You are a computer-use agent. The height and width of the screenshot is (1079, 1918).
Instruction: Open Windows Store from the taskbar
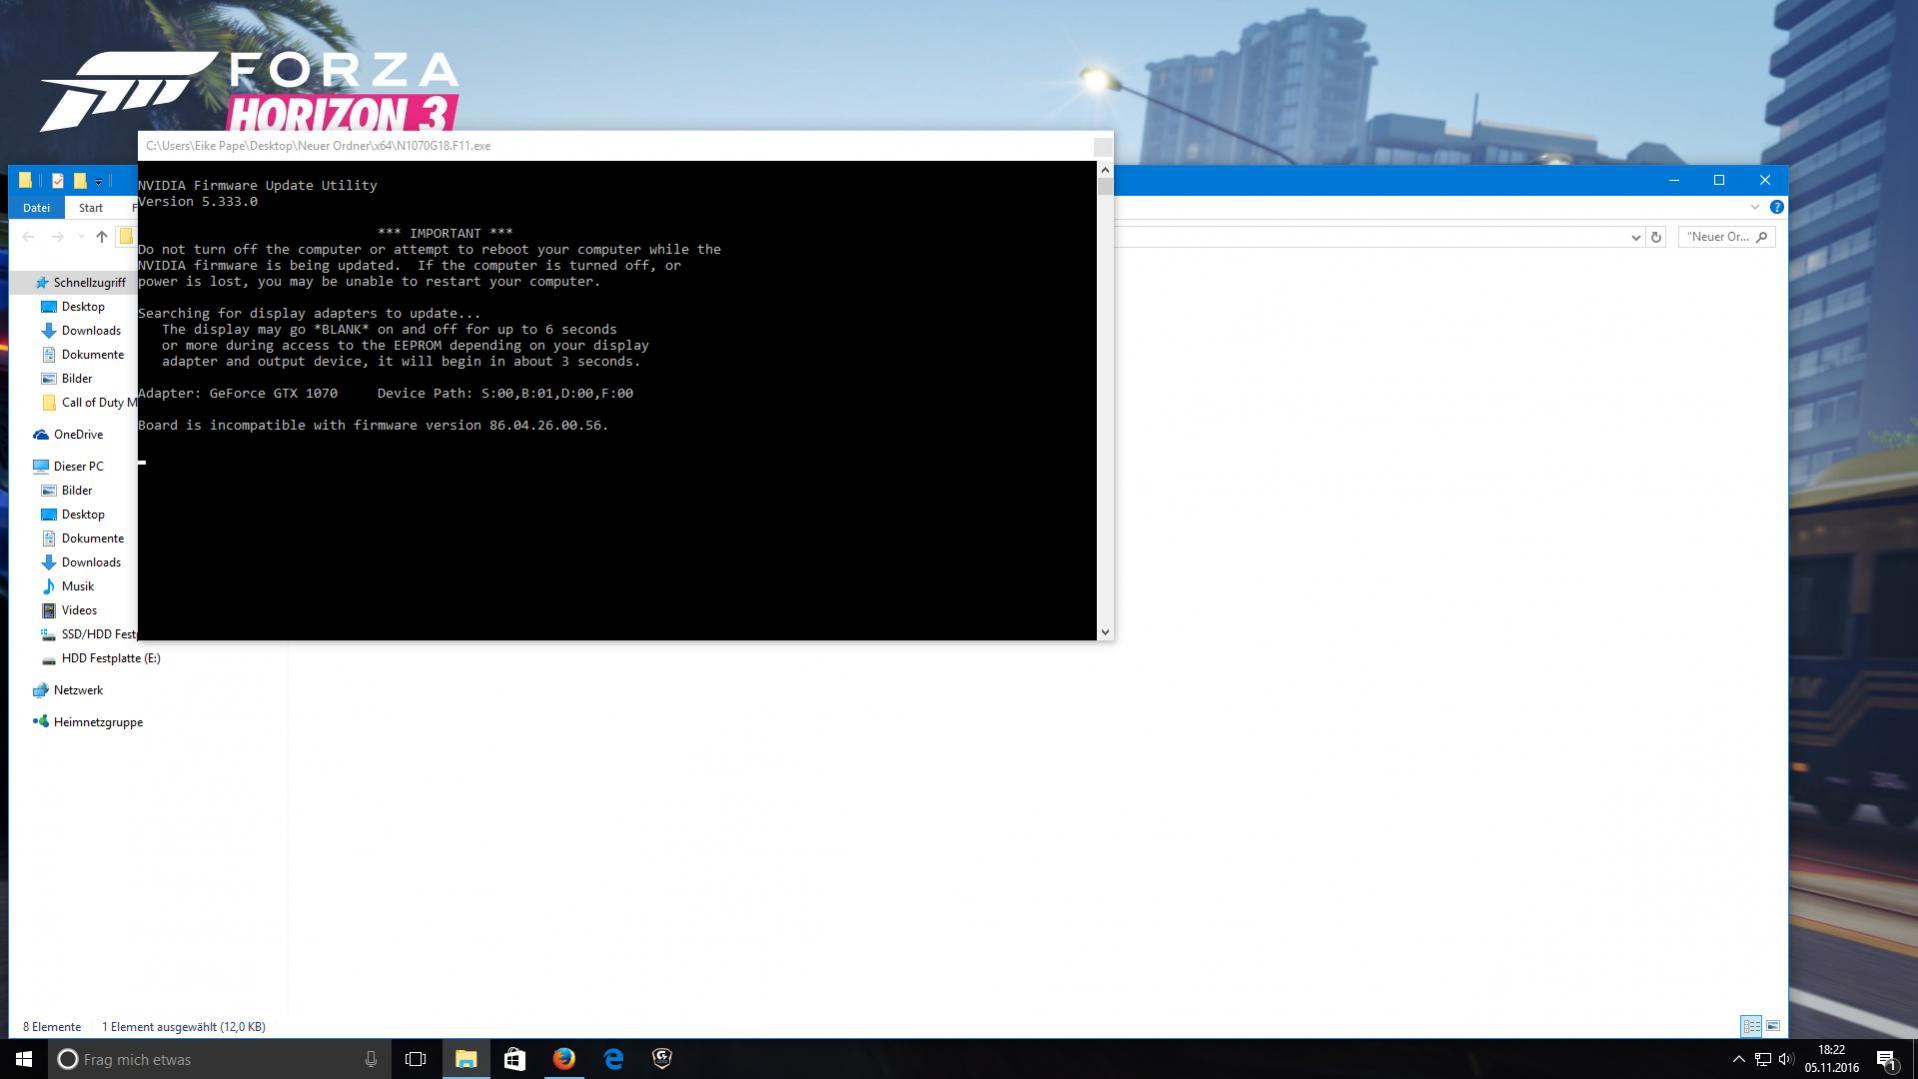pyautogui.click(x=514, y=1059)
